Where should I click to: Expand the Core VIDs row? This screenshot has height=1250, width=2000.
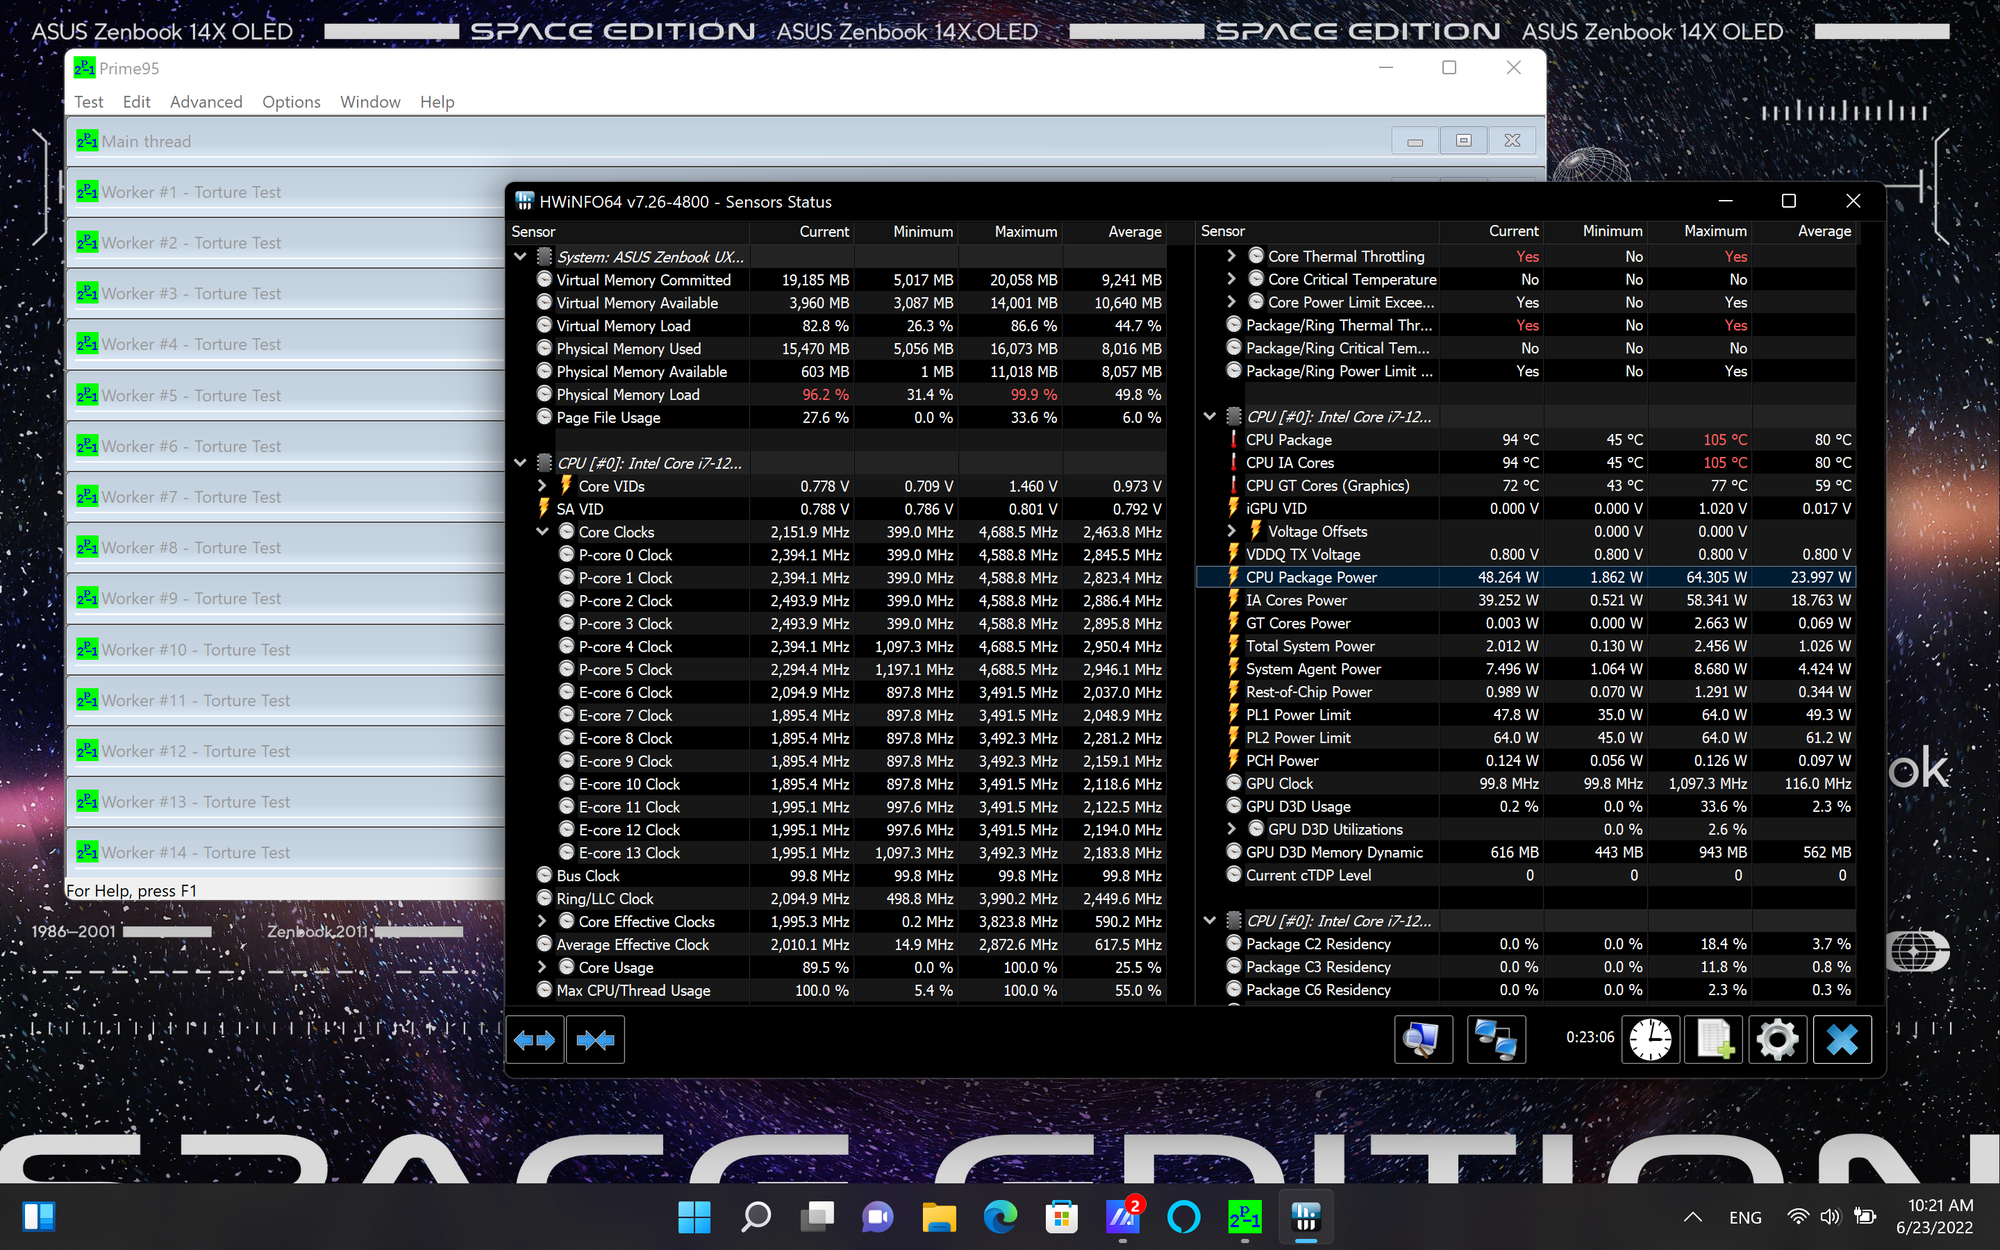click(542, 486)
